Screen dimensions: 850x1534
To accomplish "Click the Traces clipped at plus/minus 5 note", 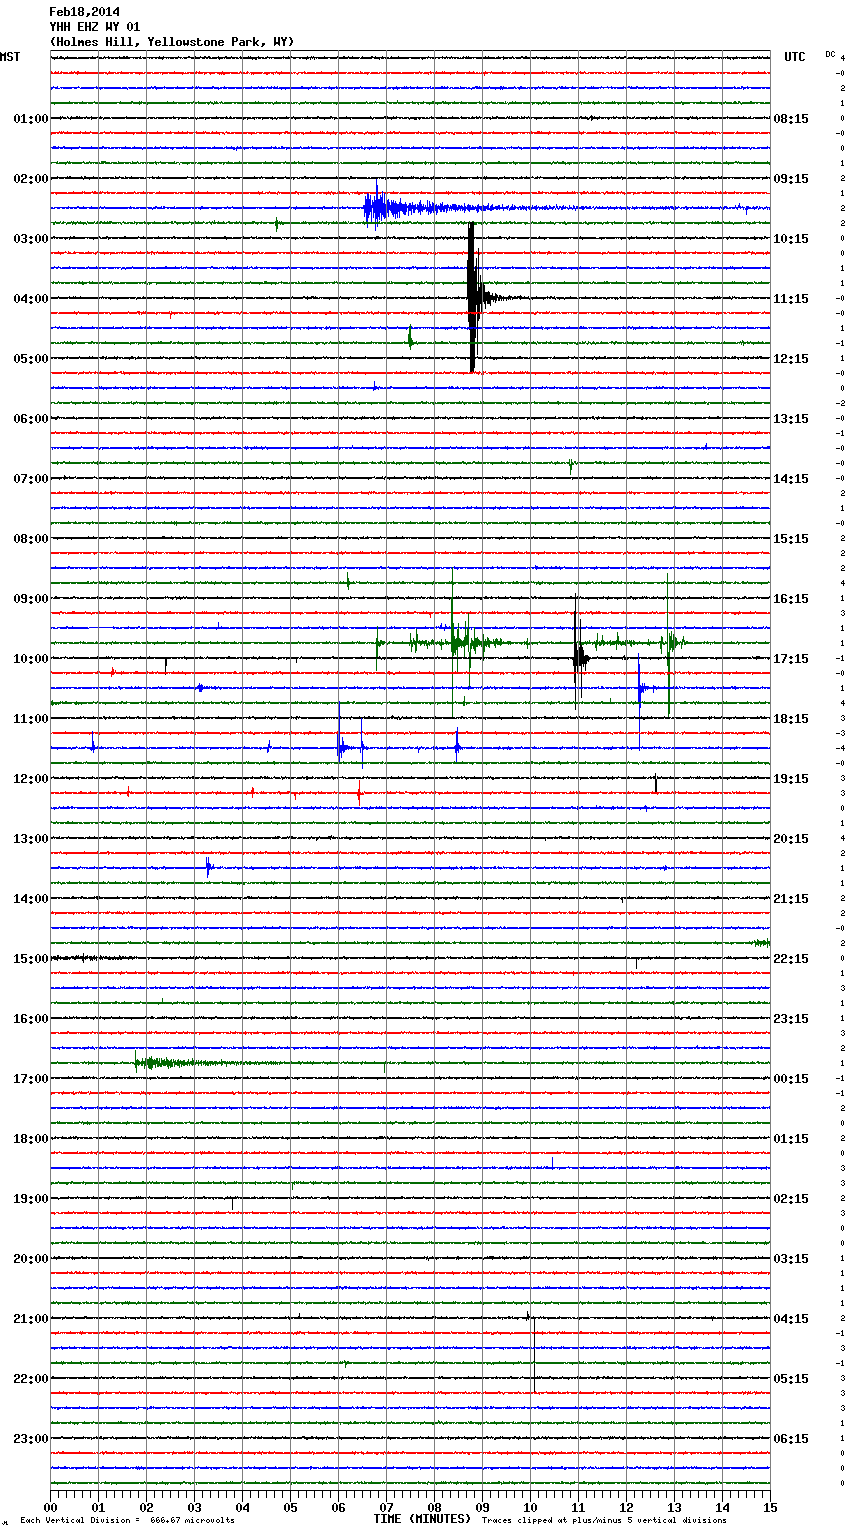I will pyautogui.click(x=604, y=1520).
